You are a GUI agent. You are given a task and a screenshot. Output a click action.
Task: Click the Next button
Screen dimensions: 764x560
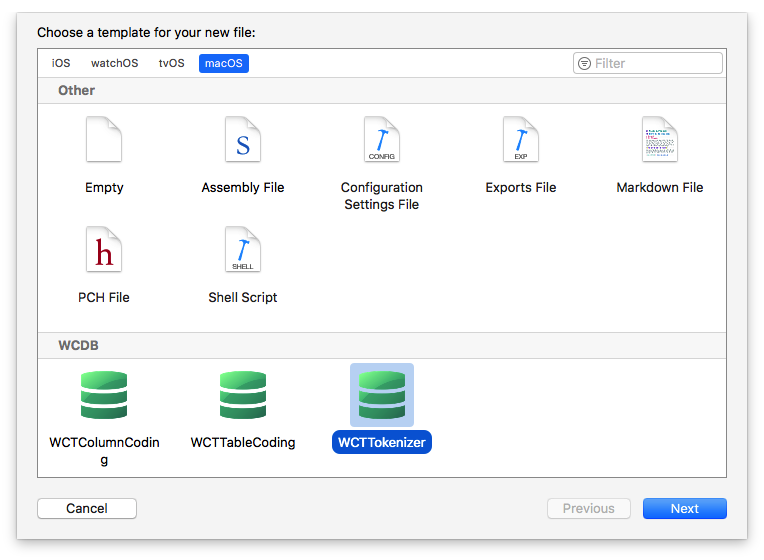click(684, 508)
